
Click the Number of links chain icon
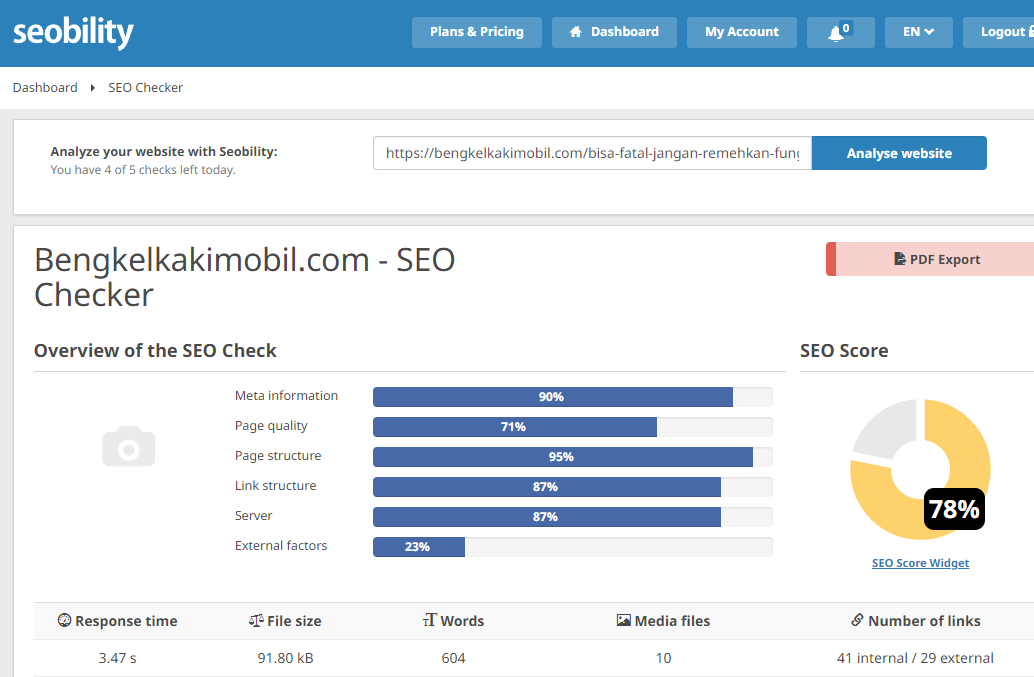[x=857, y=620]
